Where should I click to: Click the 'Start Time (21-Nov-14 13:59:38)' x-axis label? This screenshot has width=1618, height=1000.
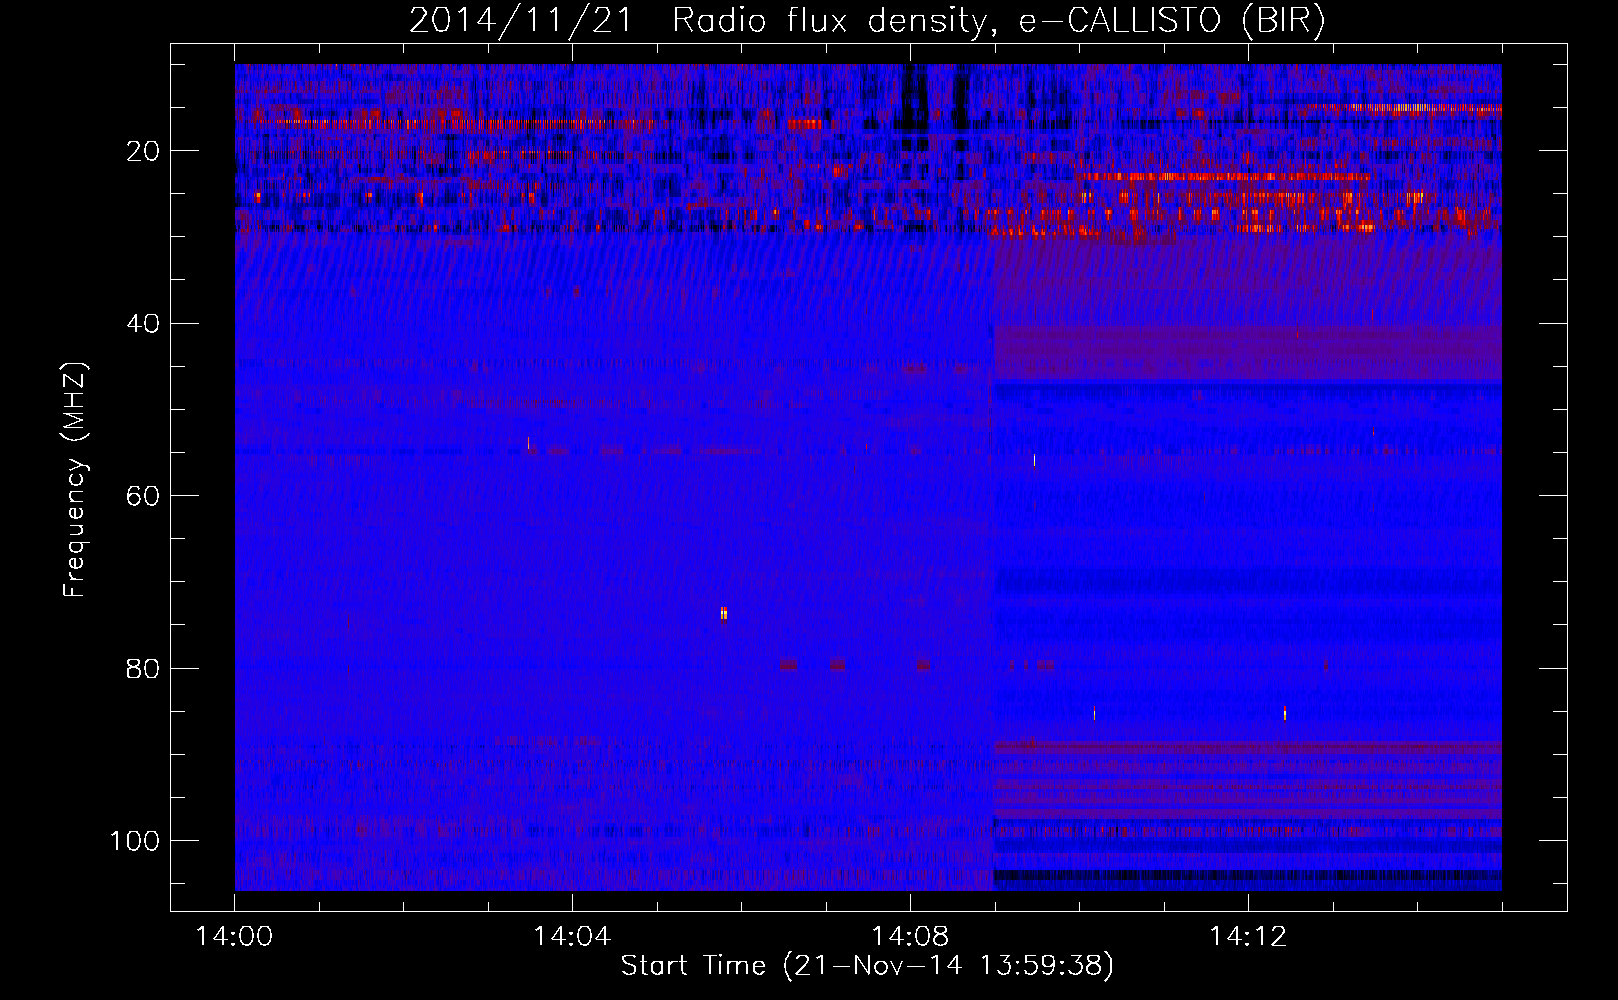coord(866,966)
